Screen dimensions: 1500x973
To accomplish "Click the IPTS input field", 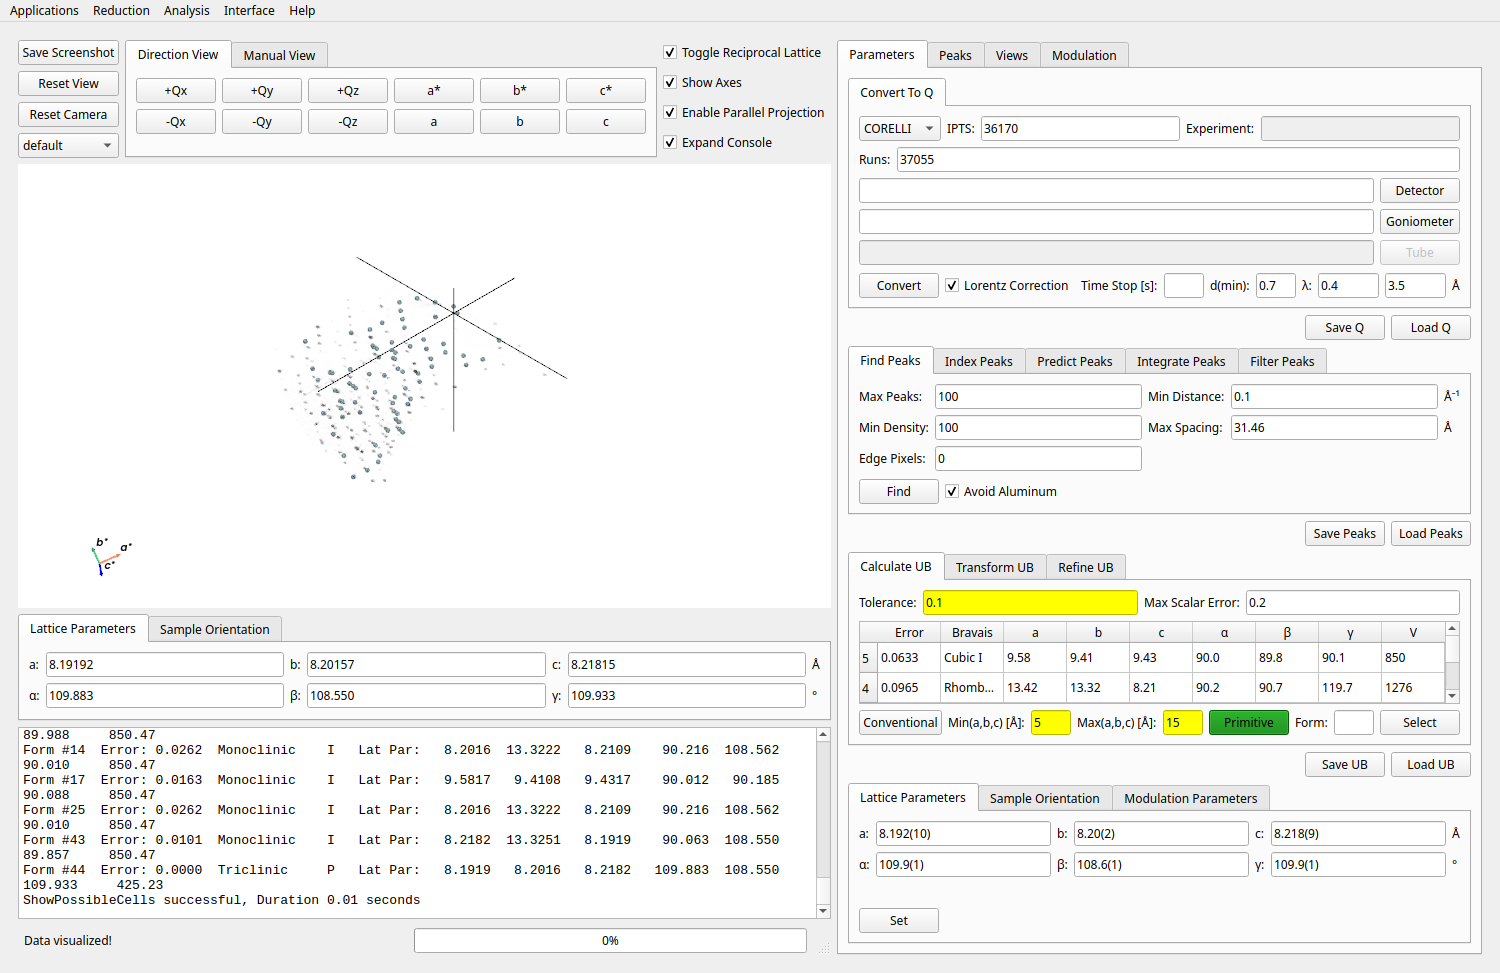I will 1080,128.
